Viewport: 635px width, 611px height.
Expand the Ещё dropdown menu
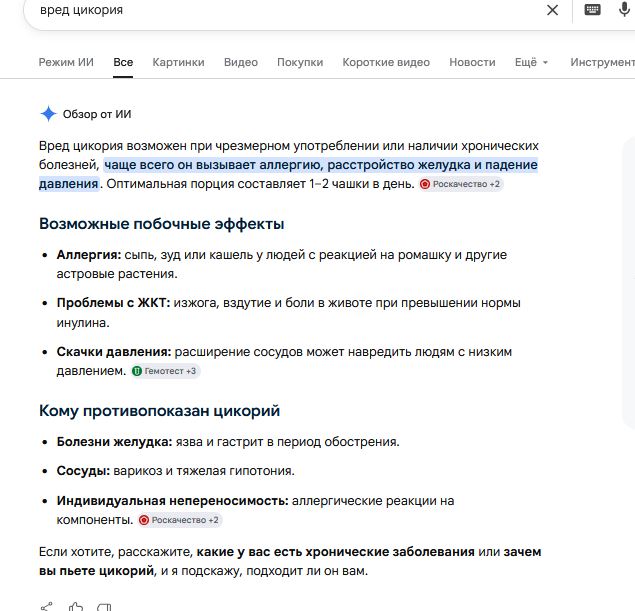(531, 62)
